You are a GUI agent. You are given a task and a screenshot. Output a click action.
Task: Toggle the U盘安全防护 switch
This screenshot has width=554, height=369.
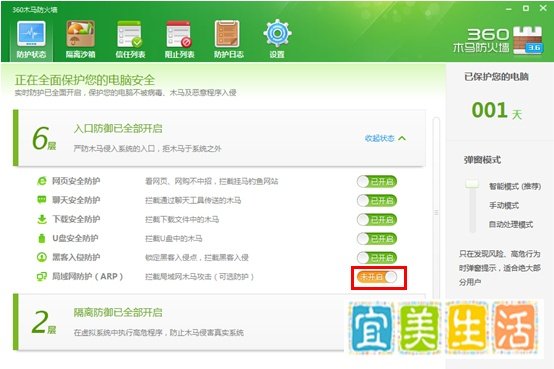pyautogui.click(x=377, y=239)
